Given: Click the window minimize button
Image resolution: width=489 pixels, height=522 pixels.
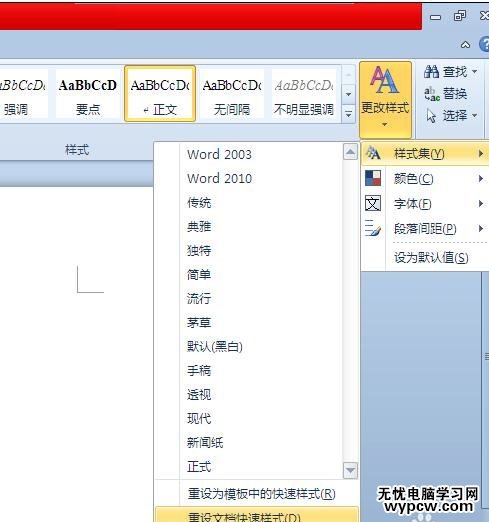Looking at the screenshot, I should [x=435, y=17].
